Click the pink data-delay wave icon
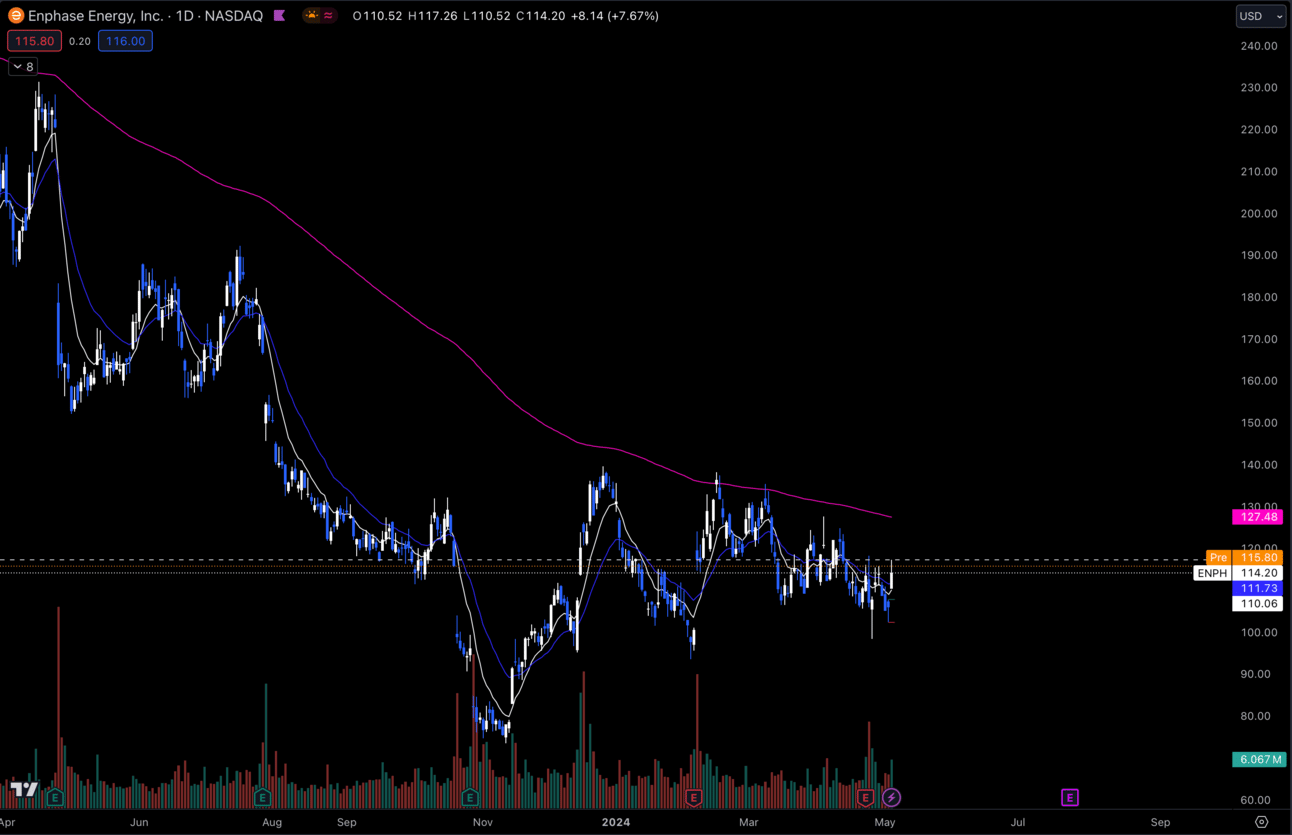 [328, 16]
